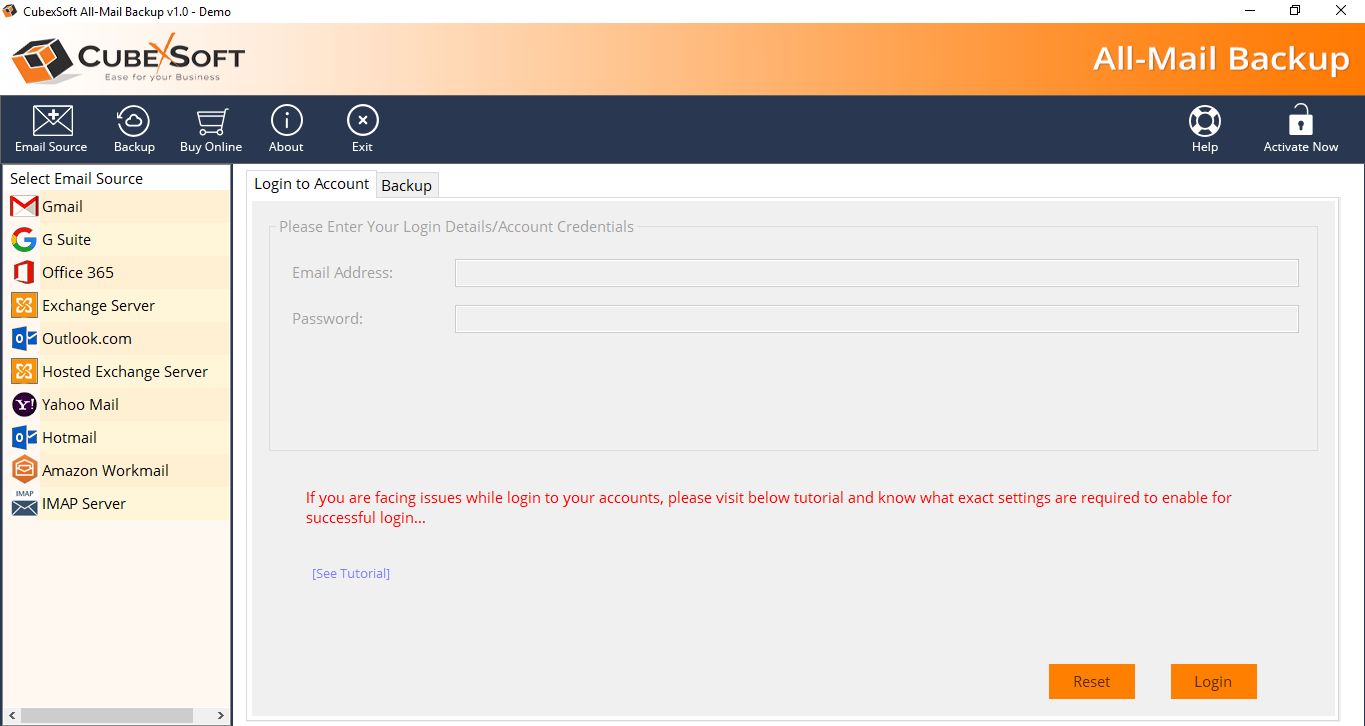Click the Select Email Source heading
Viewport: 1365px width, 726px height.
pyautogui.click(x=76, y=179)
